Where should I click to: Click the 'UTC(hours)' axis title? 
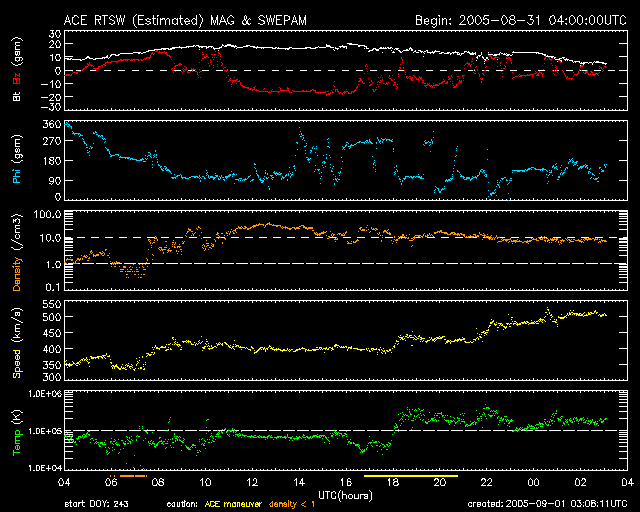[345, 496]
